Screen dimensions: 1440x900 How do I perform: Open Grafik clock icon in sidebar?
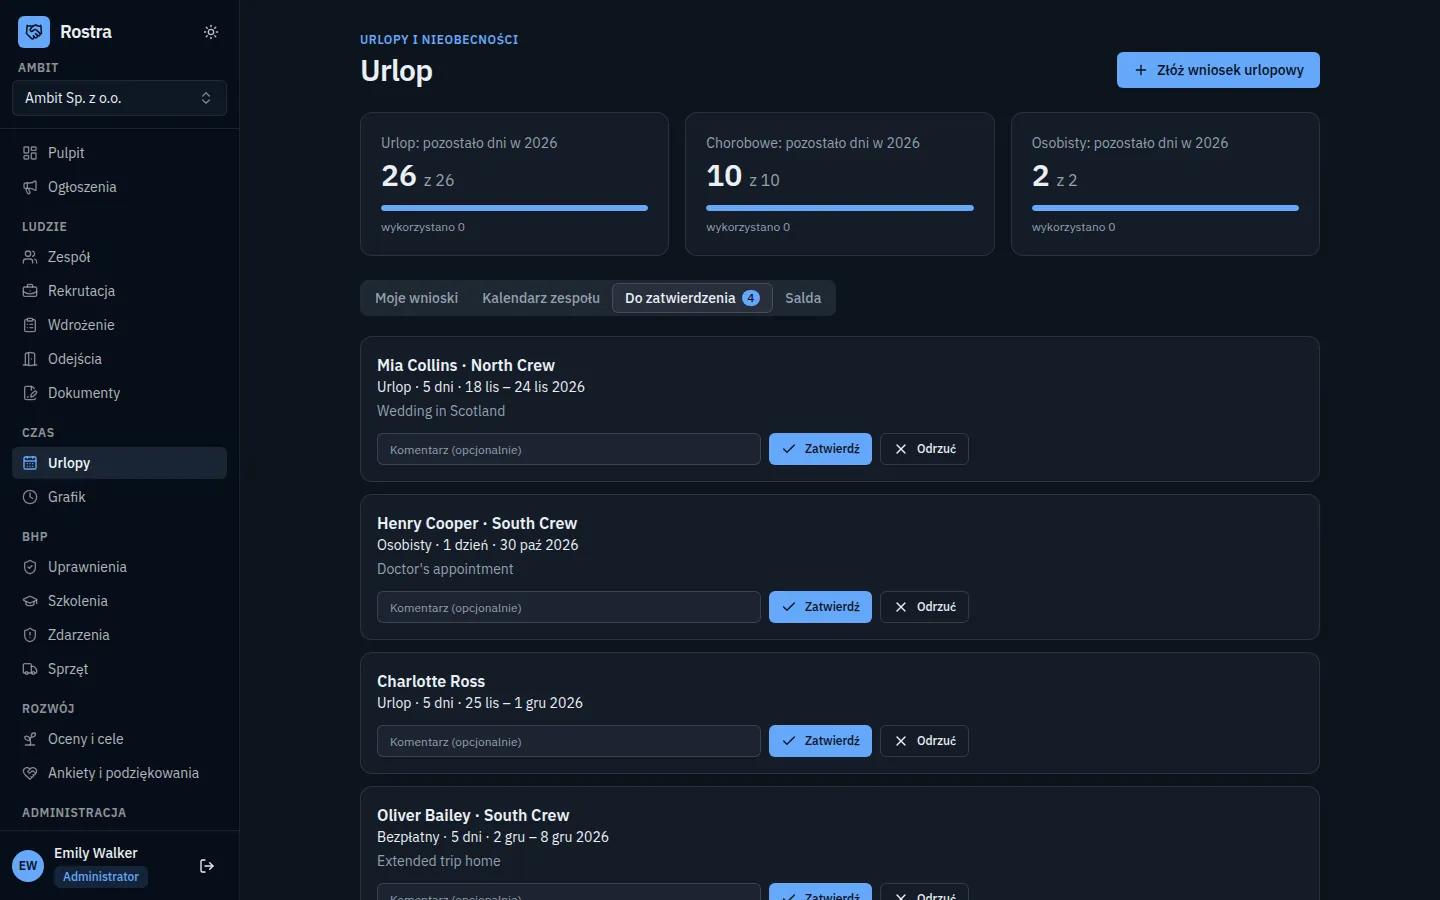tap(30, 497)
